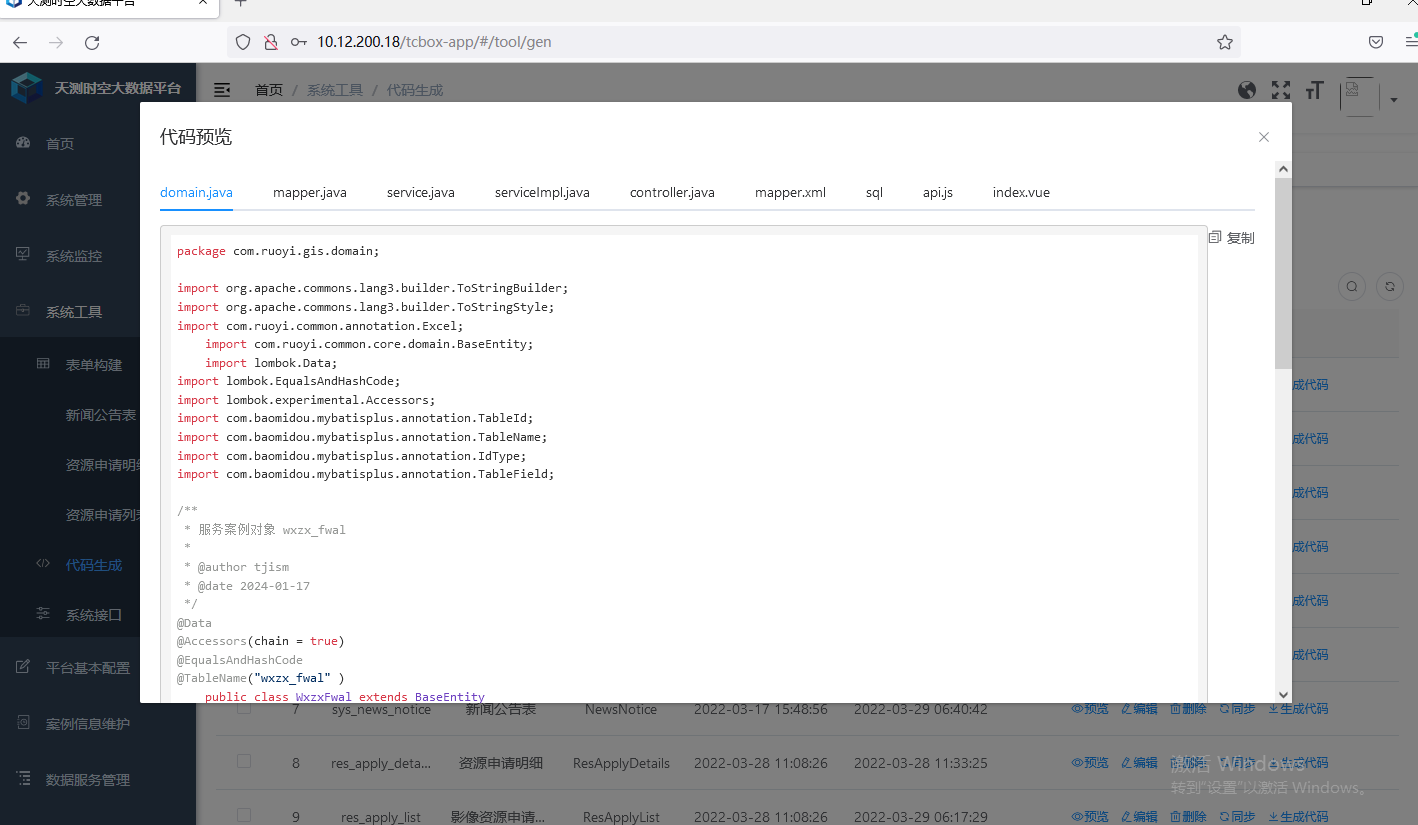
Task: Check the box for sys_news_notice row
Action: coord(244,708)
